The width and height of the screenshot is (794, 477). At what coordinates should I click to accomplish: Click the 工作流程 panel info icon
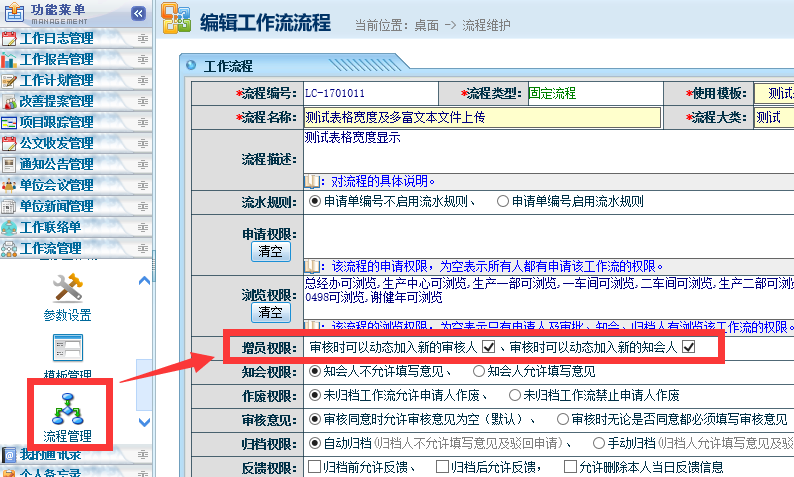click(x=190, y=66)
